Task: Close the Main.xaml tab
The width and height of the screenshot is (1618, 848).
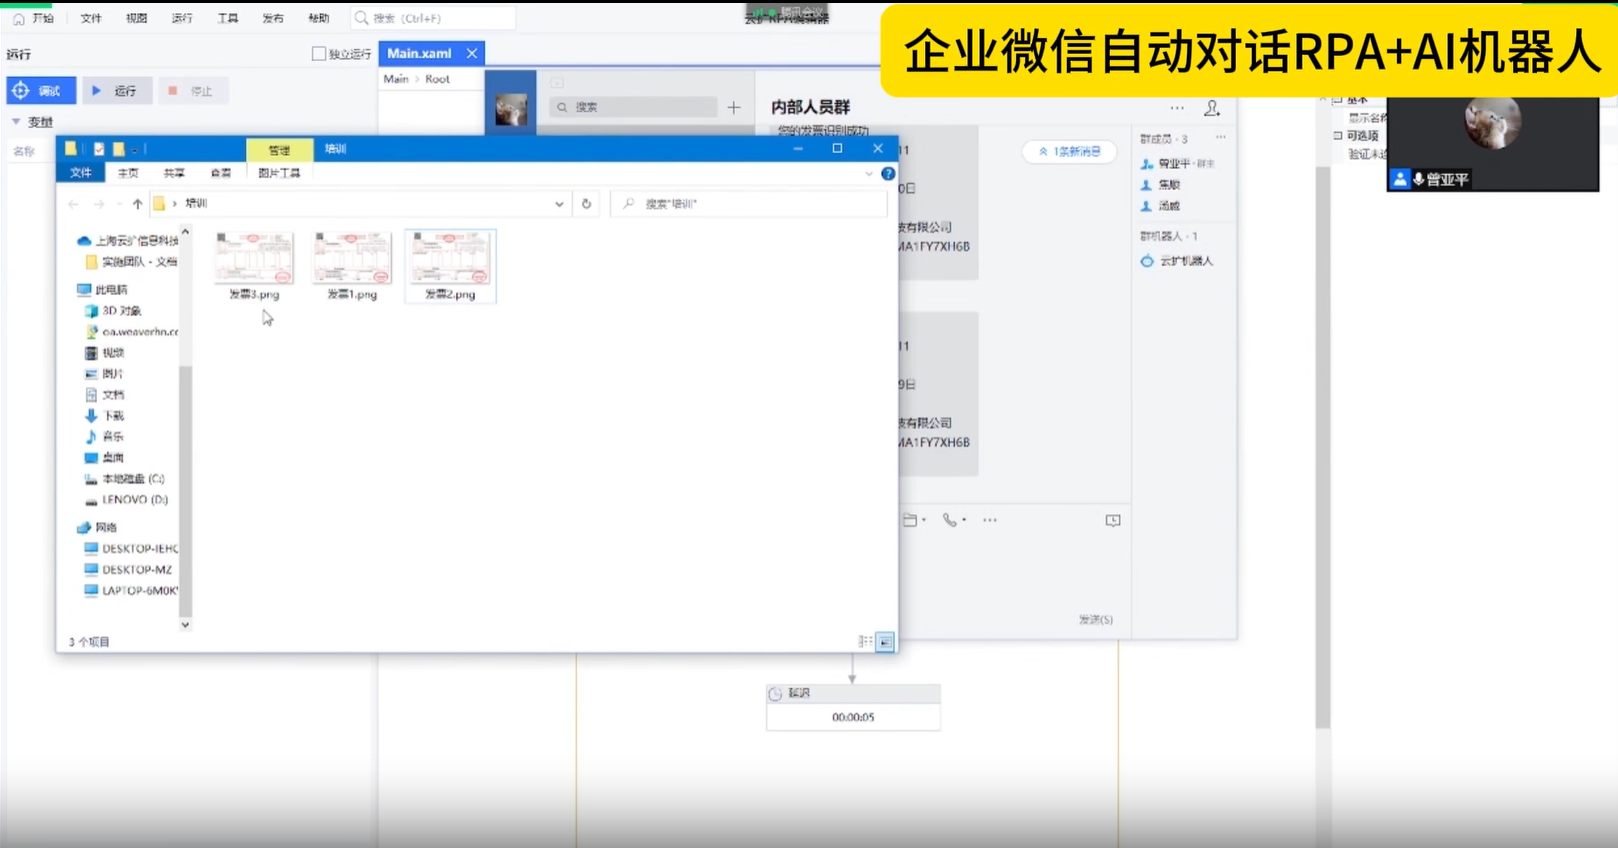Action: click(472, 53)
